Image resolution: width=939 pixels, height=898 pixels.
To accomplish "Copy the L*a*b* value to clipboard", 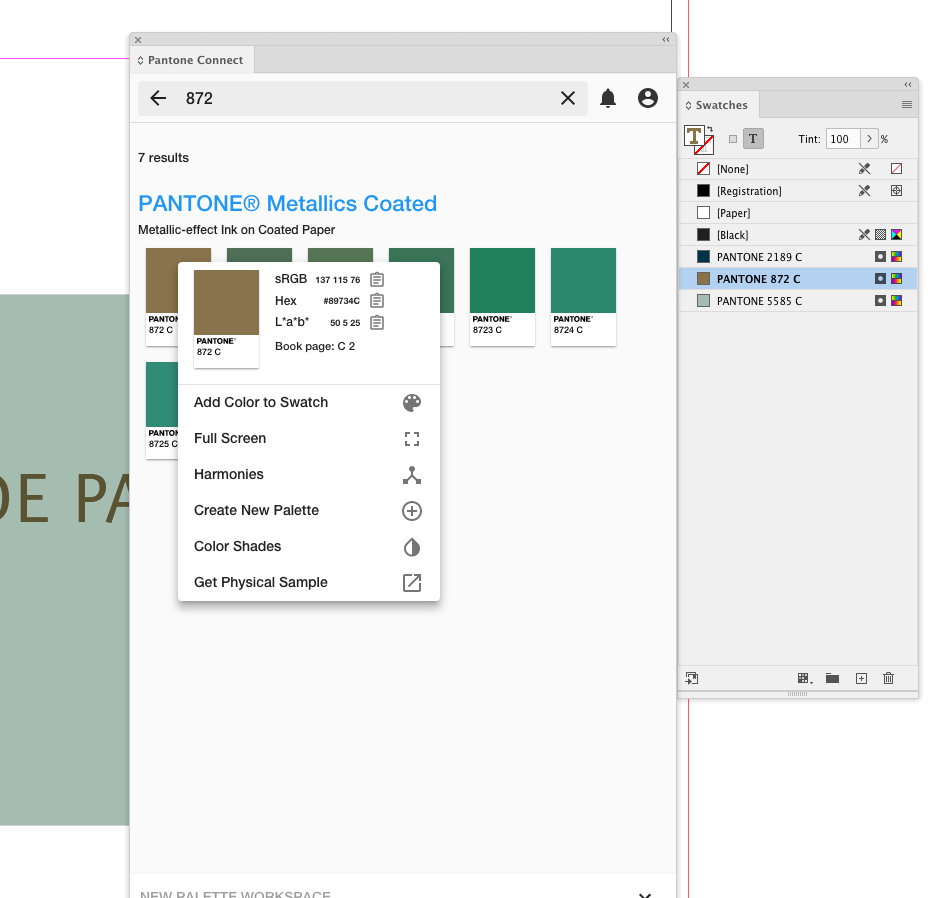I will click(x=377, y=323).
